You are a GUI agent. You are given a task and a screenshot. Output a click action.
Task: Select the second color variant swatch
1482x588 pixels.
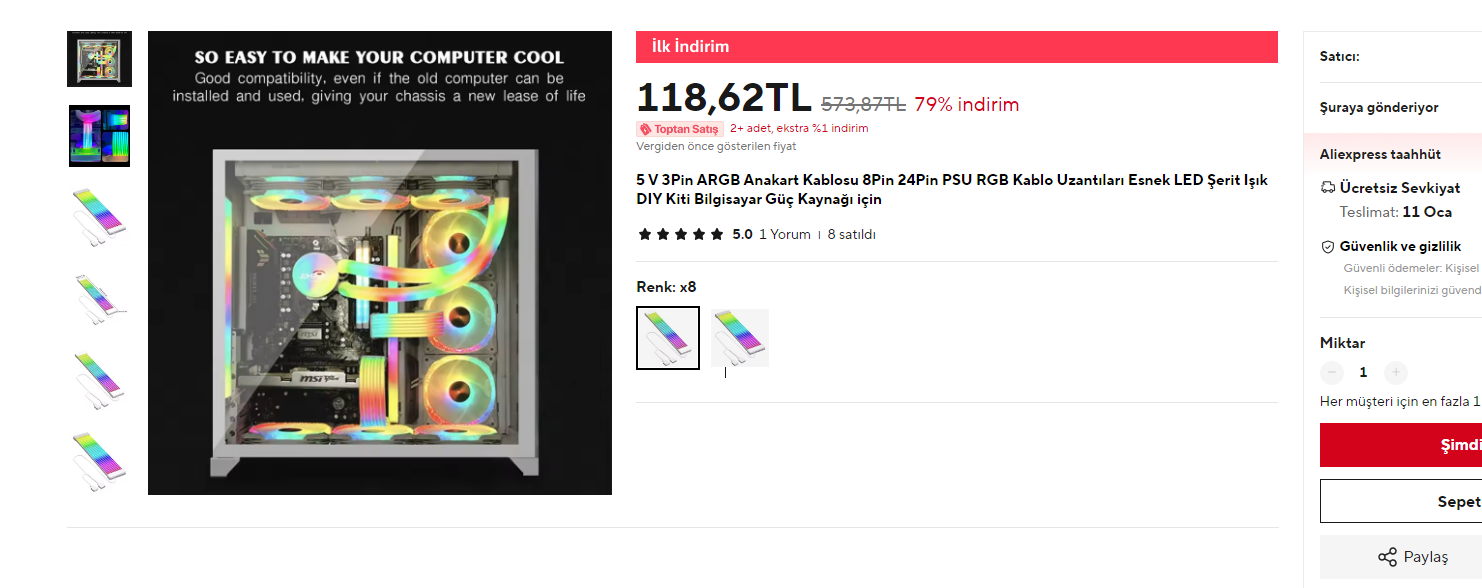pos(740,338)
